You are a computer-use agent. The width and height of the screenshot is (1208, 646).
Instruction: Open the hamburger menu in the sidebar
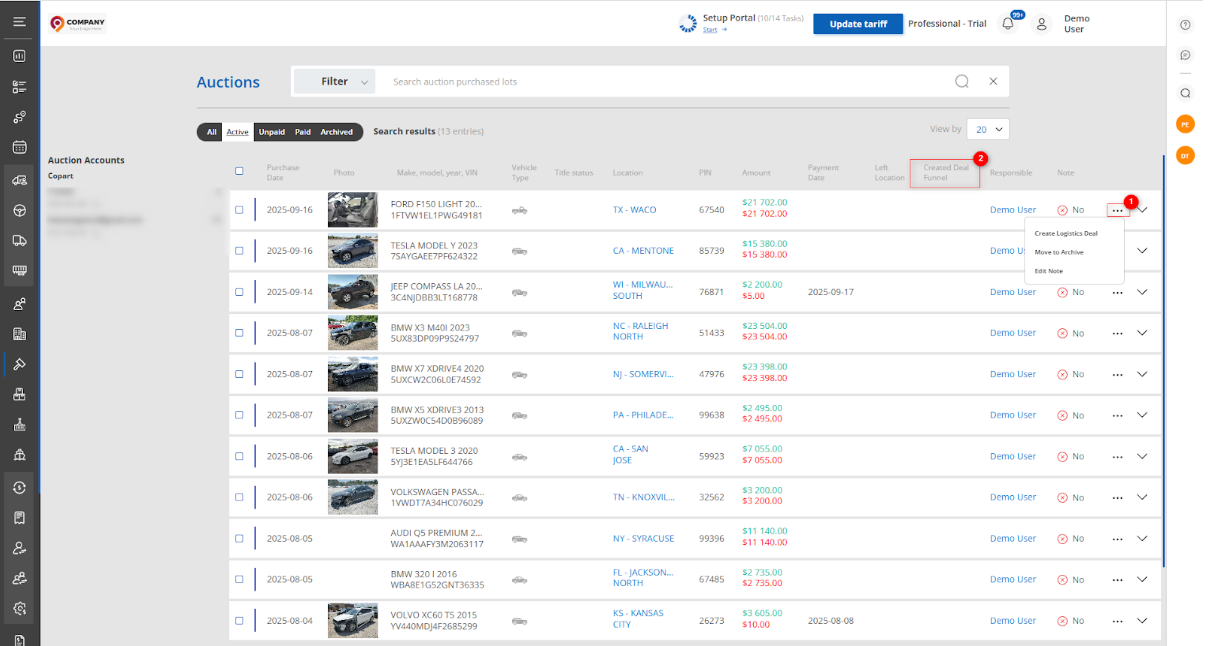[x=19, y=22]
